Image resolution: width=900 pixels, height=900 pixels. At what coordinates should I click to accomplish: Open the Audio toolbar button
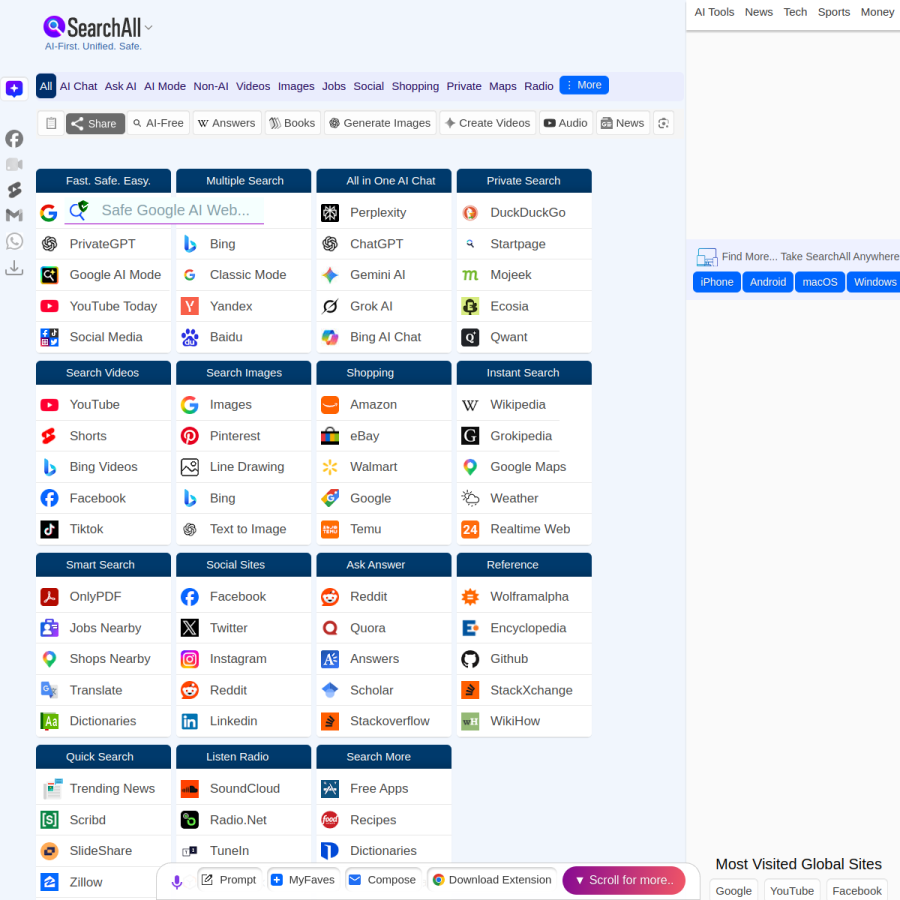point(565,123)
